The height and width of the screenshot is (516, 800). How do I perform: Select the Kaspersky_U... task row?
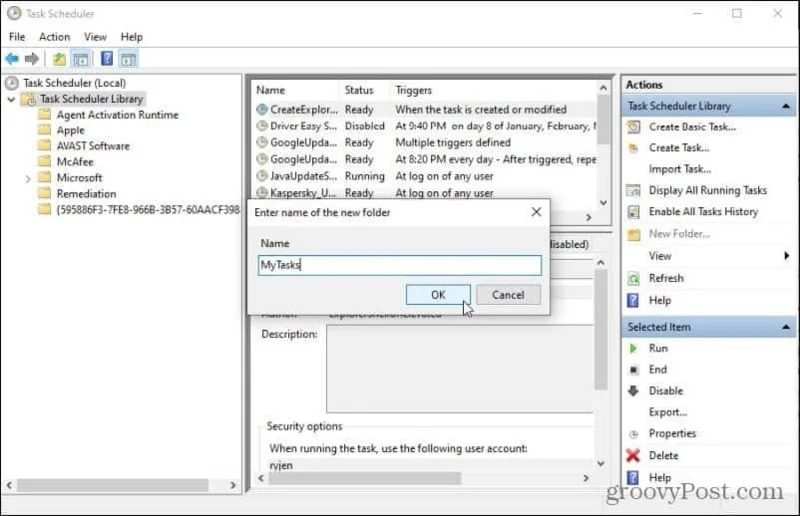pyautogui.click(x=426, y=193)
